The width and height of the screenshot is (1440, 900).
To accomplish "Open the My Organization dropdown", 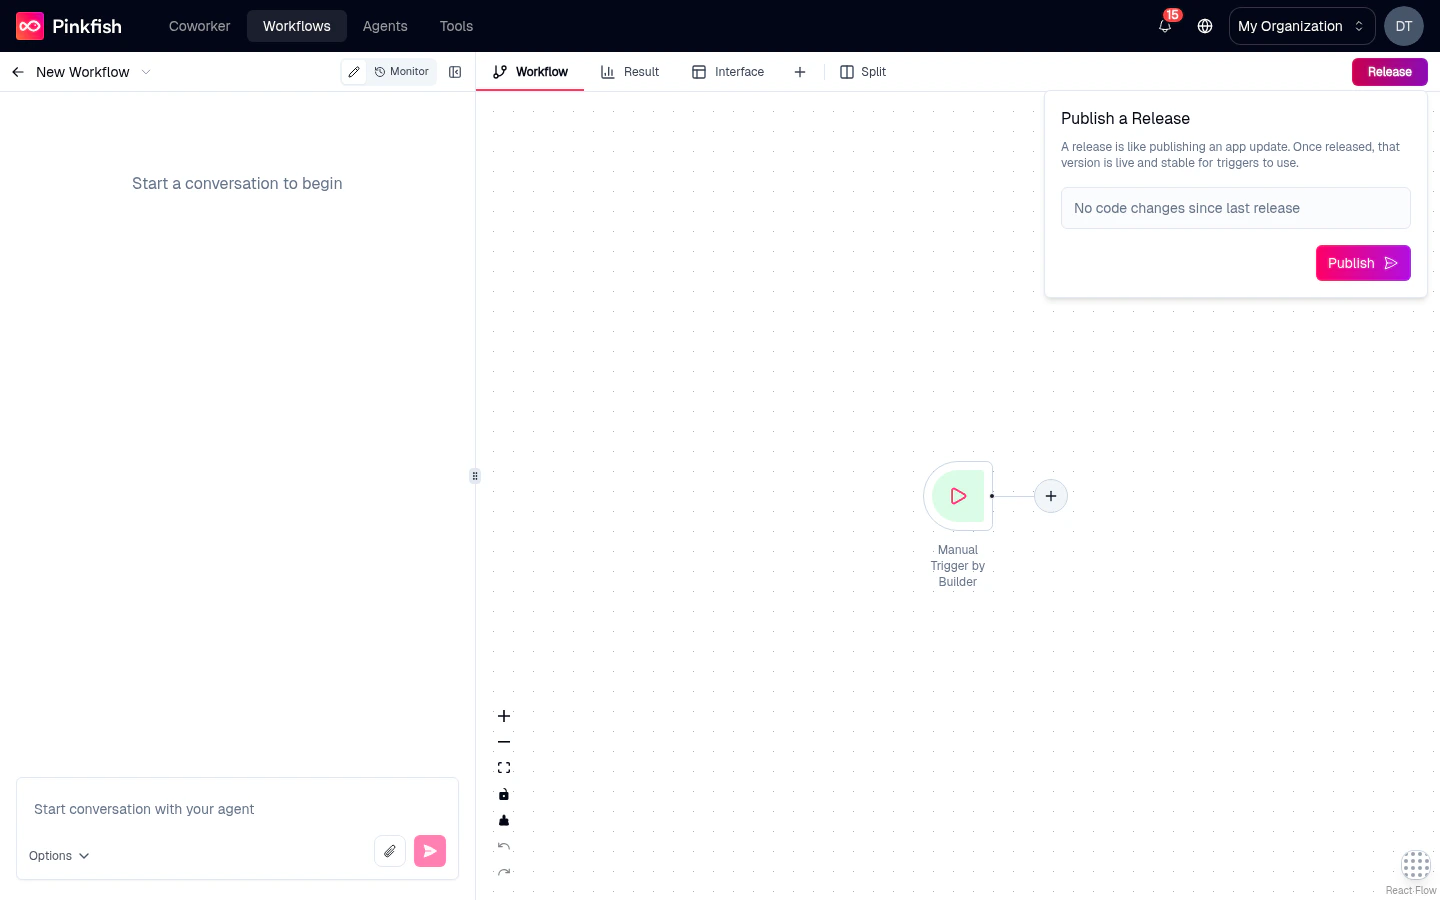I will [1301, 26].
